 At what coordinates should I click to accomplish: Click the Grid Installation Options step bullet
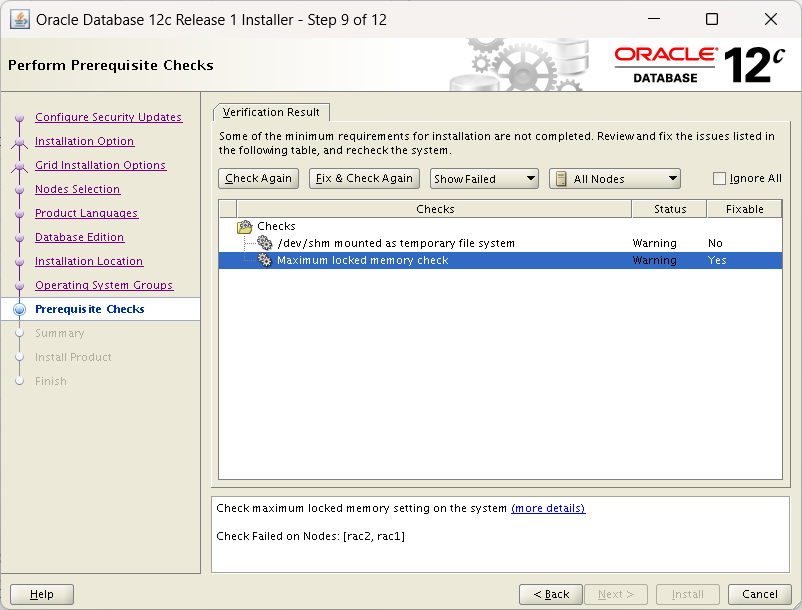click(19, 166)
